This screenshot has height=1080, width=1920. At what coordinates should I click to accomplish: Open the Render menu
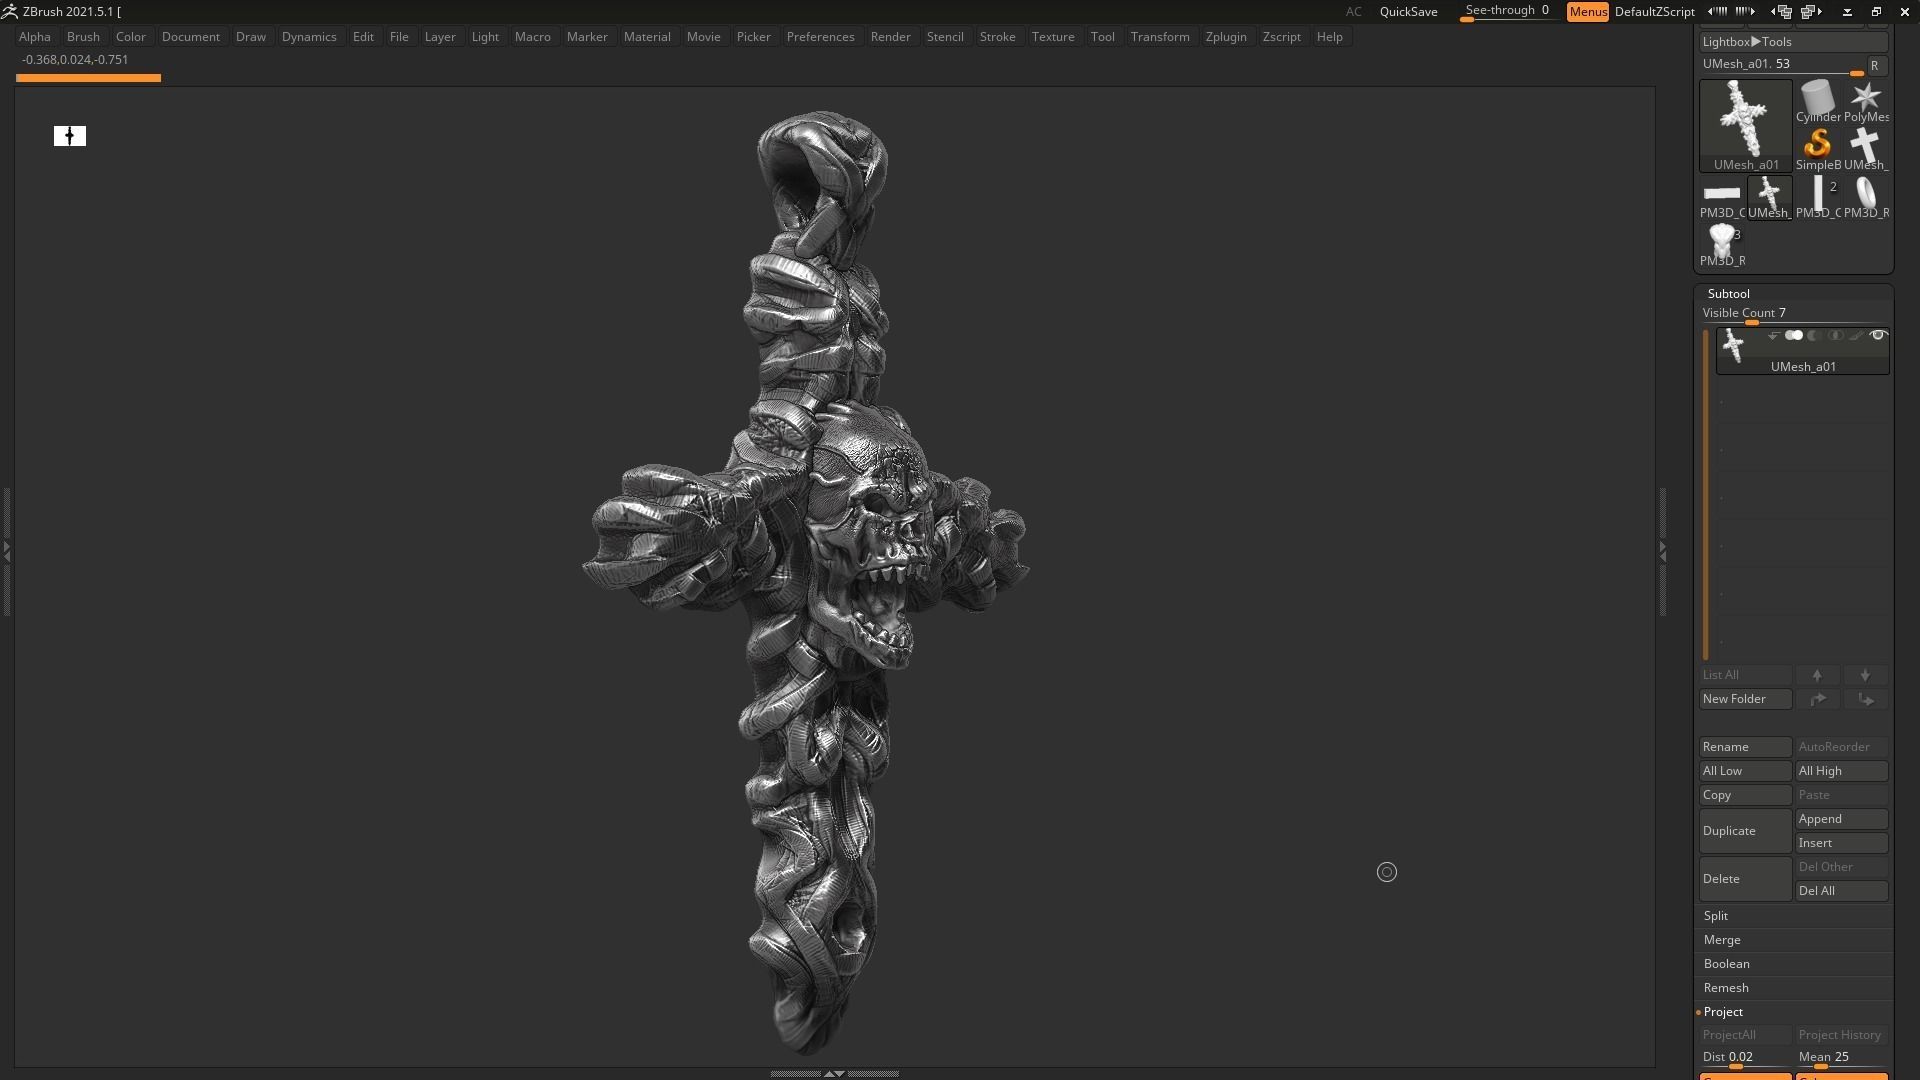click(x=890, y=37)
